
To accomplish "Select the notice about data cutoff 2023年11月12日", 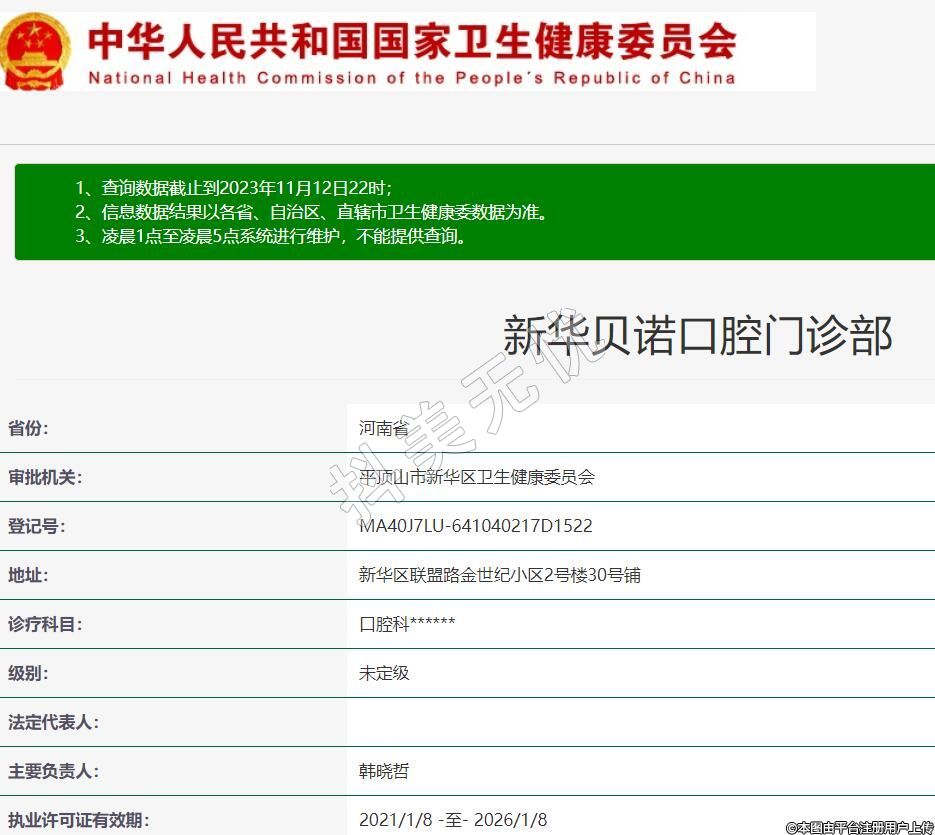I will coord(234,187).
